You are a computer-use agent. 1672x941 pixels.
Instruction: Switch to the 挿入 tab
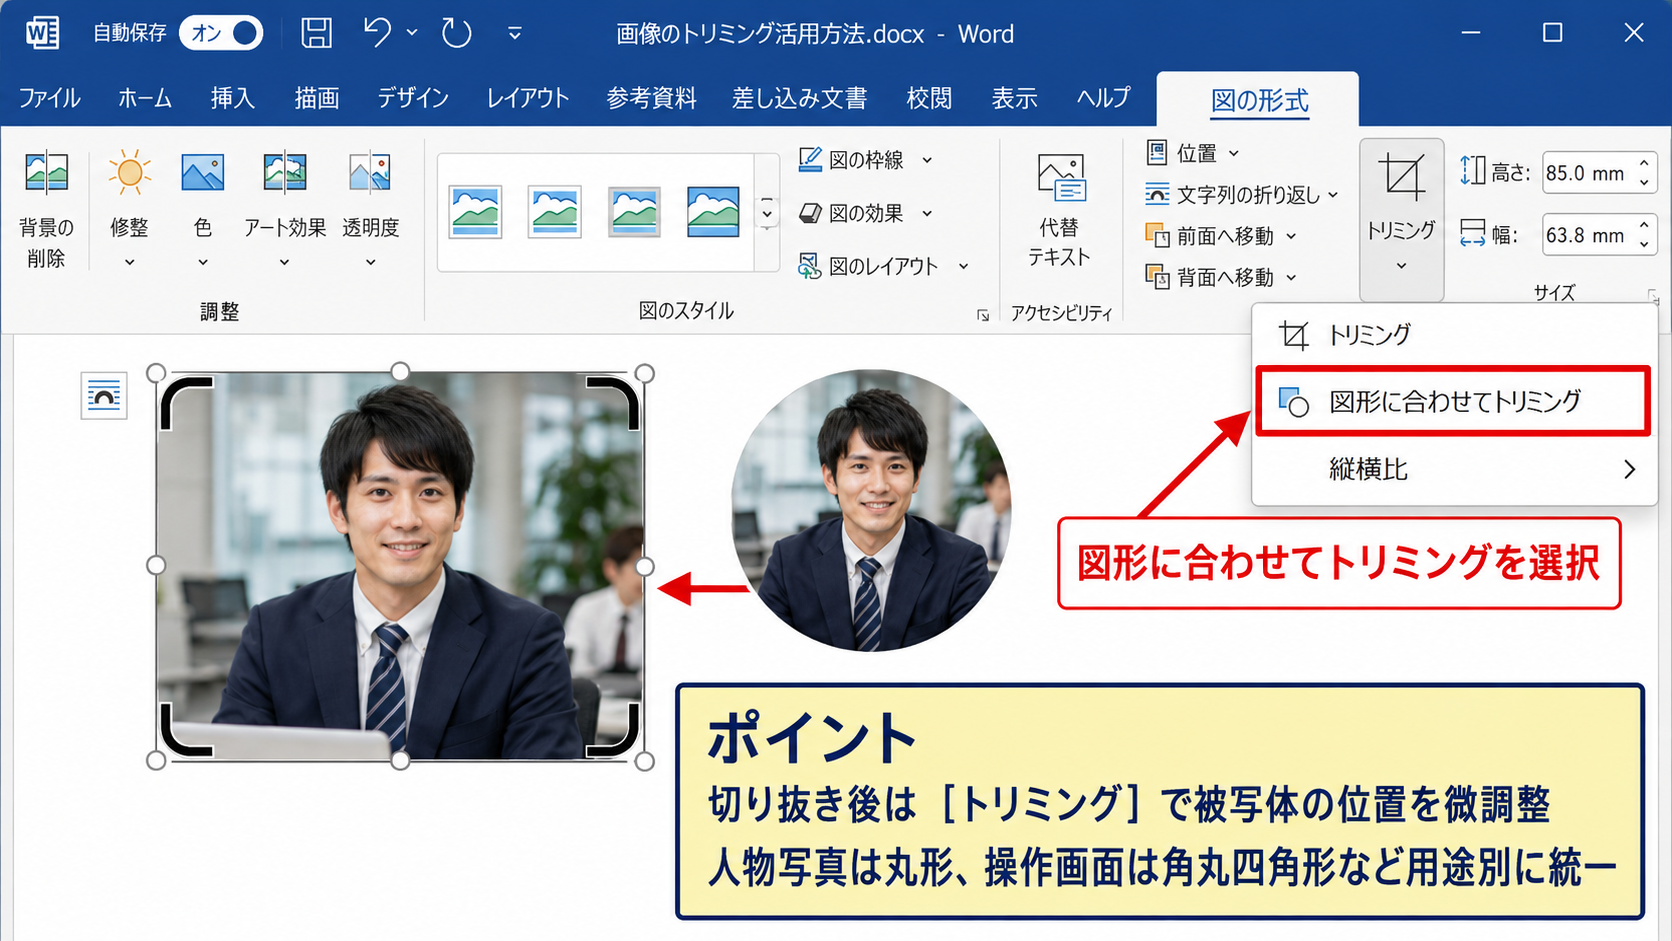(232, 98)
